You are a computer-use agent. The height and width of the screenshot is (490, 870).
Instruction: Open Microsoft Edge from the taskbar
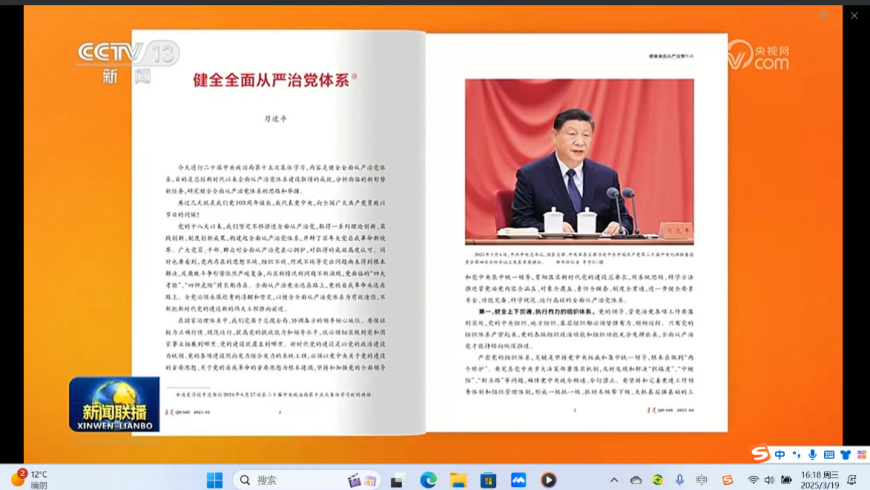428,480
